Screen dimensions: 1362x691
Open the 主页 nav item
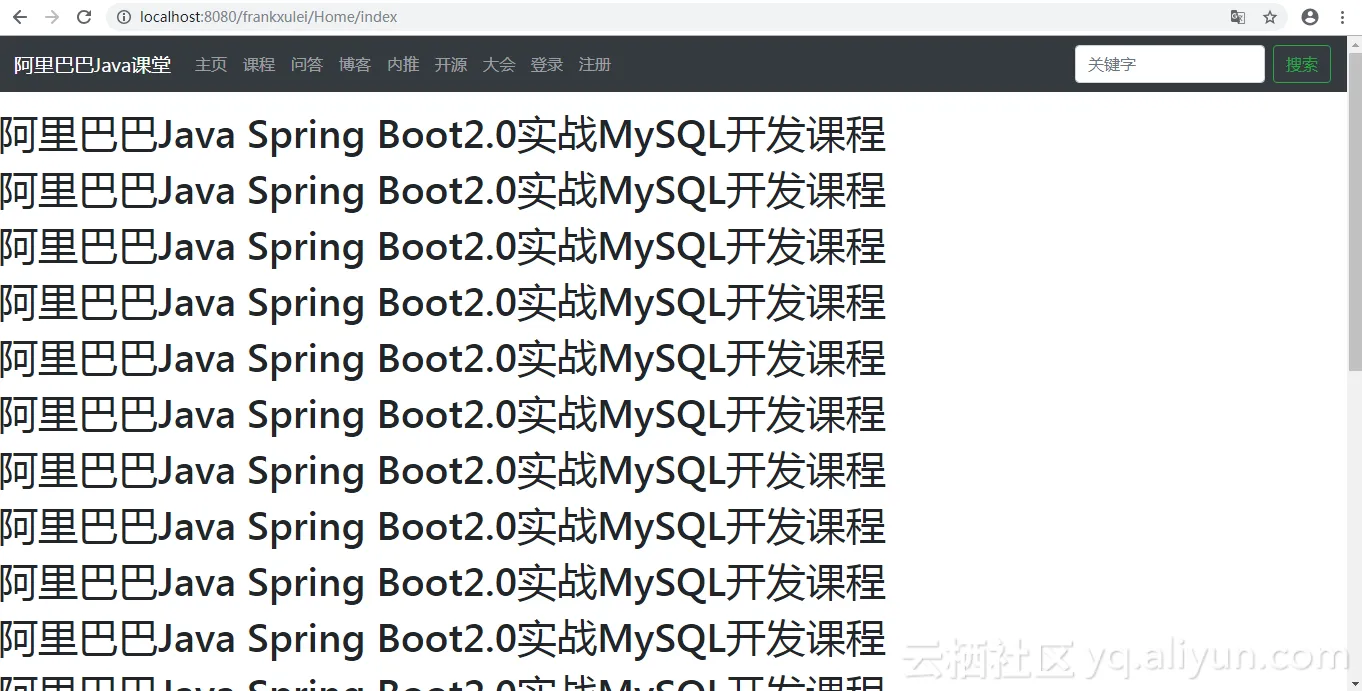click(x=211, y=65)
